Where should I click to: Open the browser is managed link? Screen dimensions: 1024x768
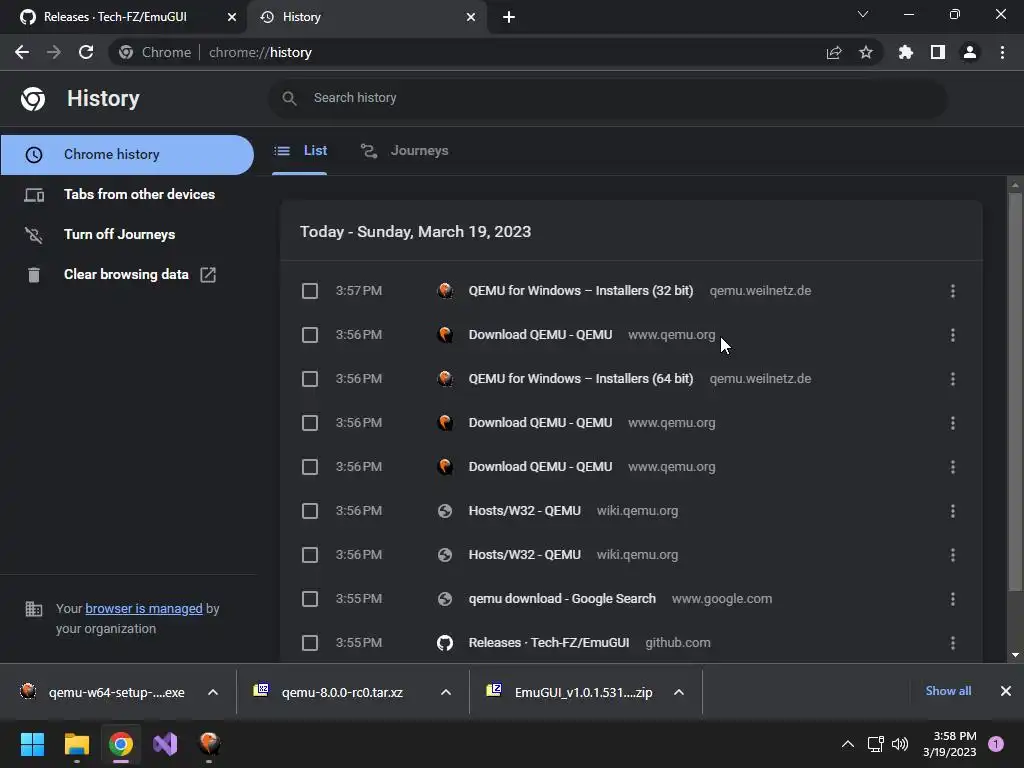(144, 609)
